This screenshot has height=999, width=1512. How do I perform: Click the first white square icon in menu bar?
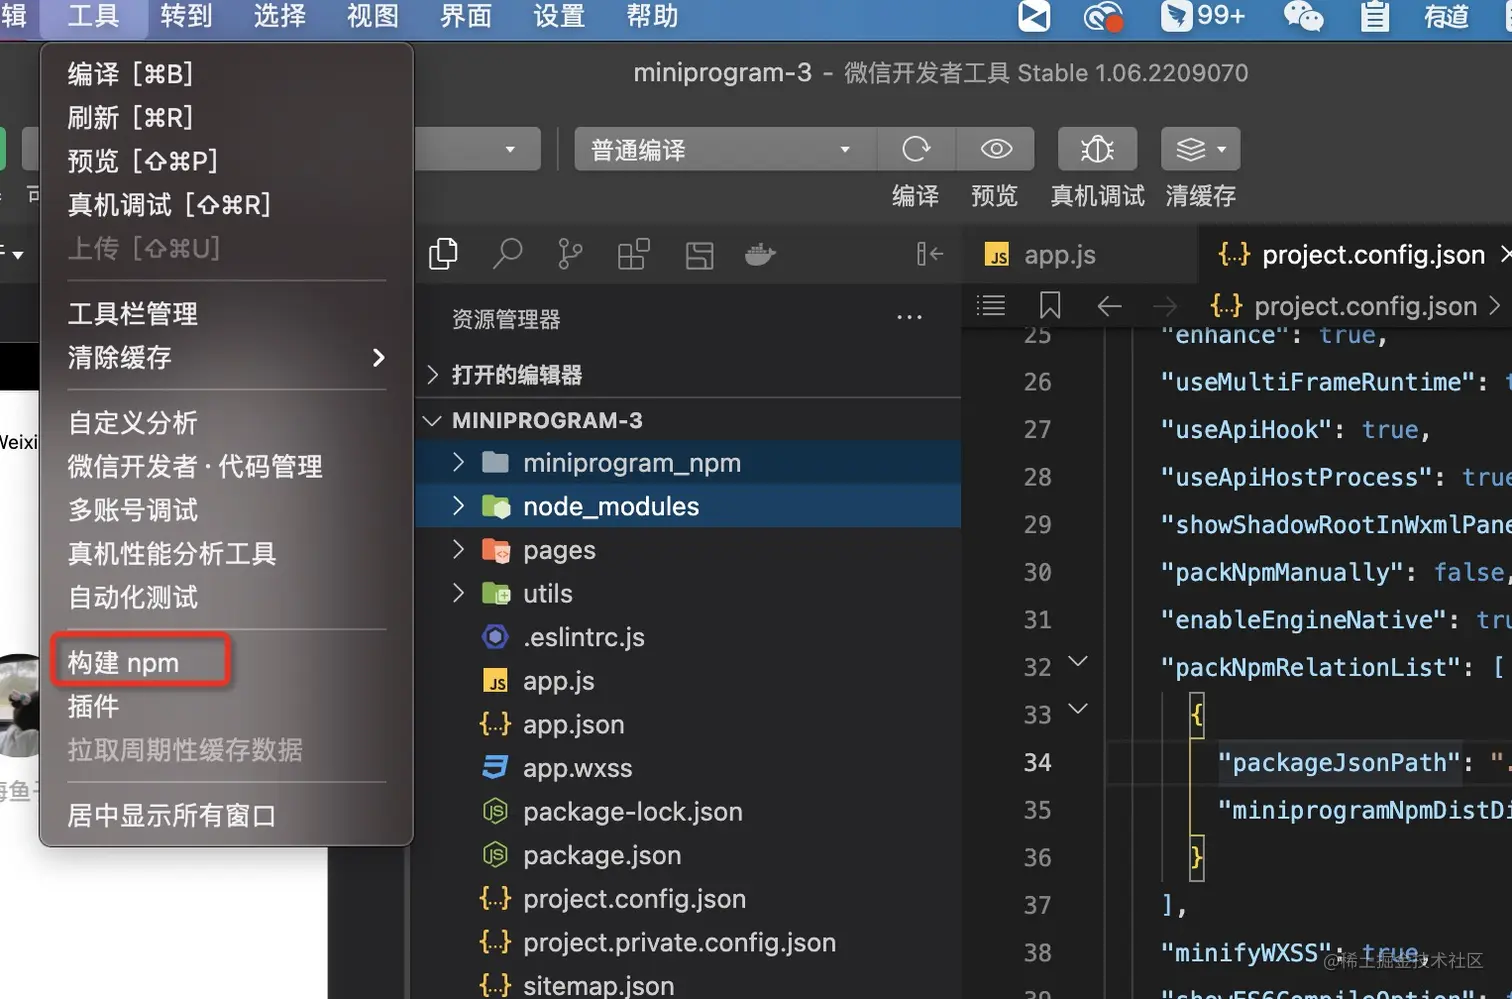point(1034,16)
